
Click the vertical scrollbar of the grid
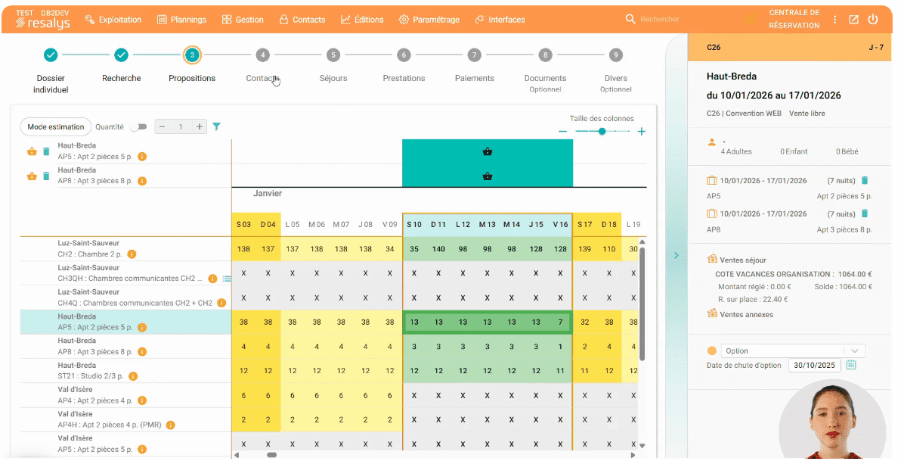coord(642,302)
